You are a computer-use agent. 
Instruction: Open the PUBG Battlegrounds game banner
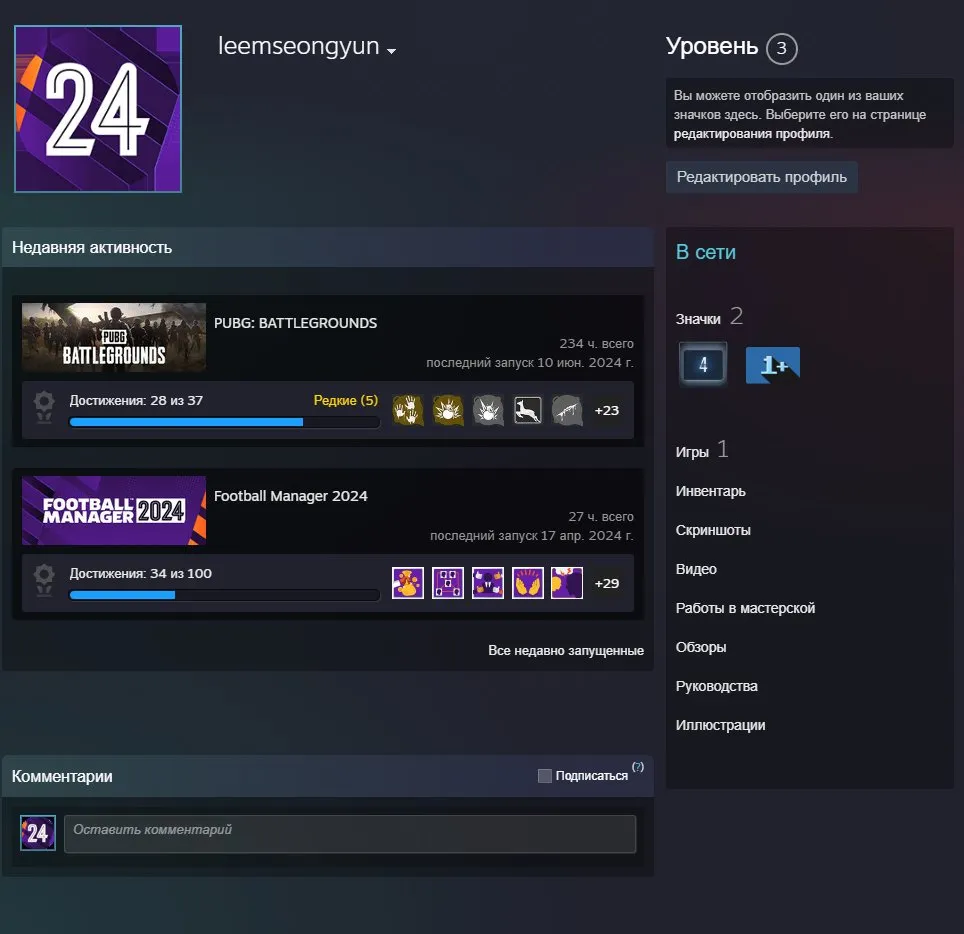coord(114,337)
